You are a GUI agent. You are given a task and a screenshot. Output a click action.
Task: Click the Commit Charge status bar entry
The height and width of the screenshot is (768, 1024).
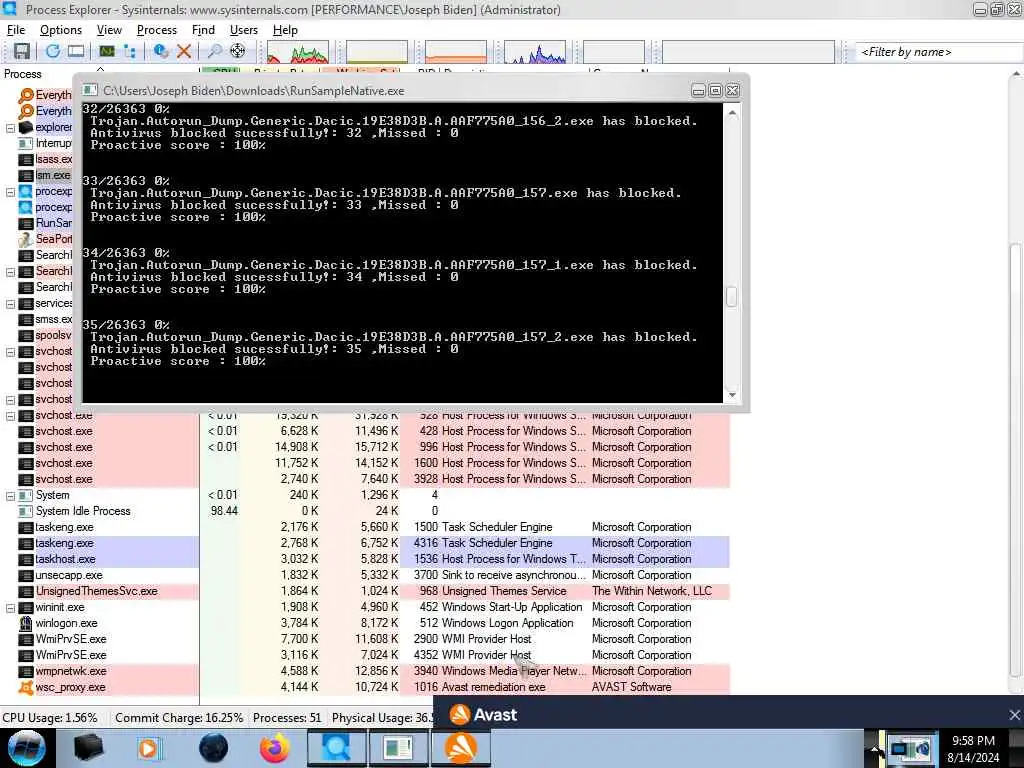pos(179,718)
